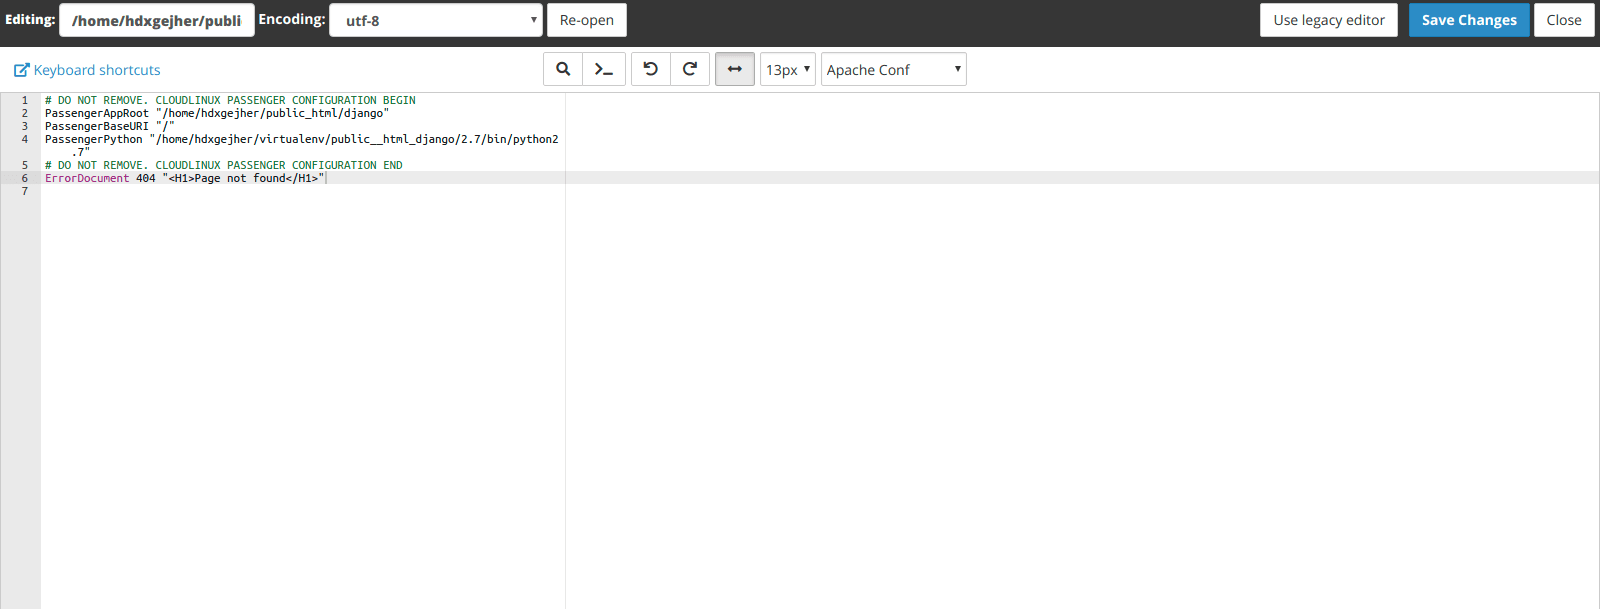The width and height of the screenshot is (1600, 609).
Task: Click the PassengerPython directive text
Action: [x=94, y=139]
